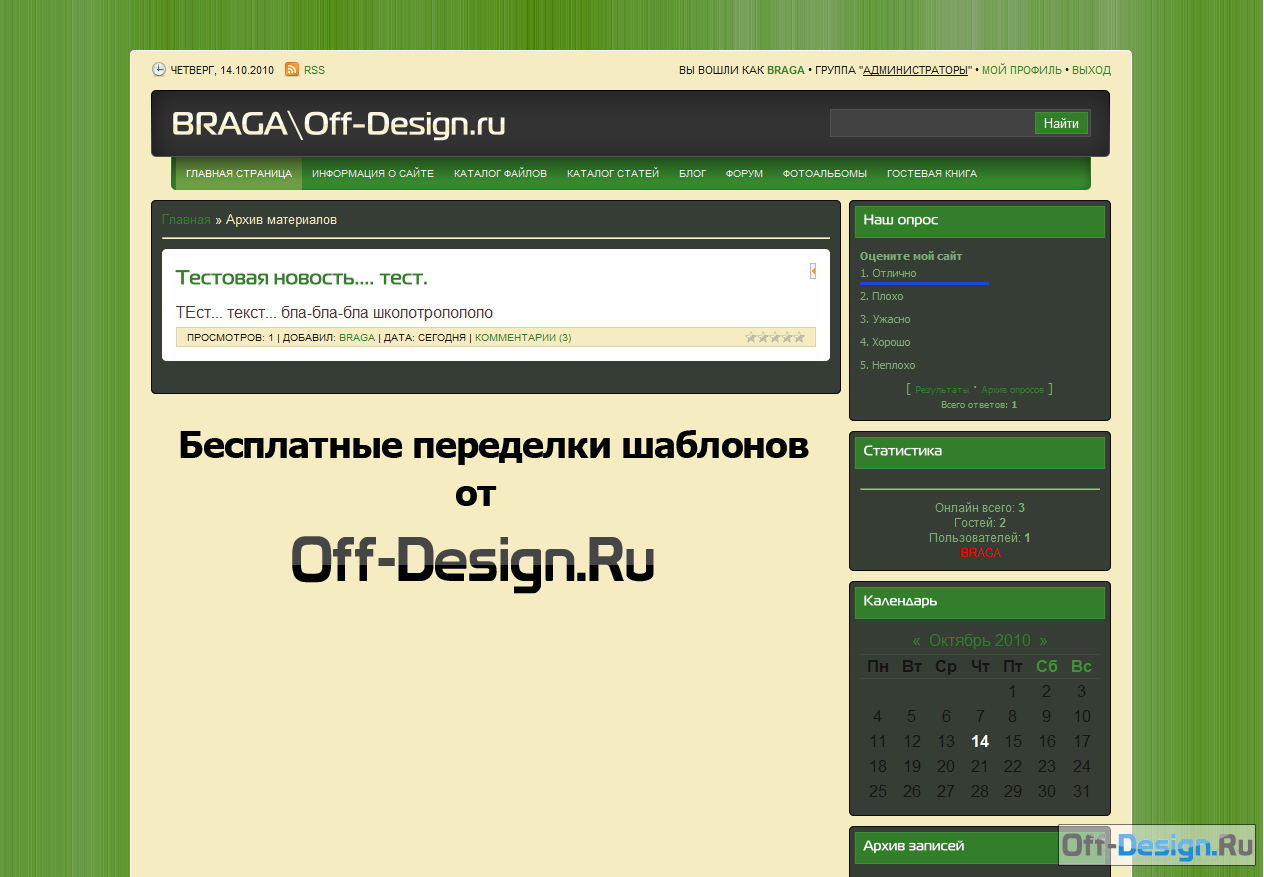The height and width of the screenshot is (877, 1264).
Task: Open the Каталог файлов menu item
Action: pyautogui.click(x=500, y=174)
